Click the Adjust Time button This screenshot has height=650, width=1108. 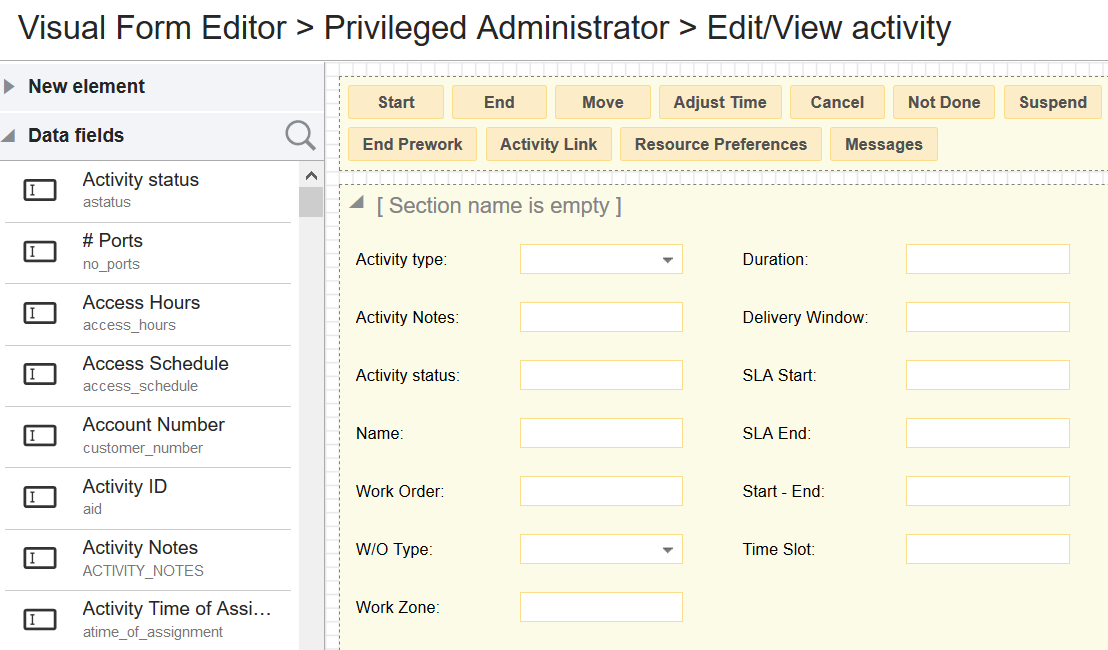click(720, 102)
